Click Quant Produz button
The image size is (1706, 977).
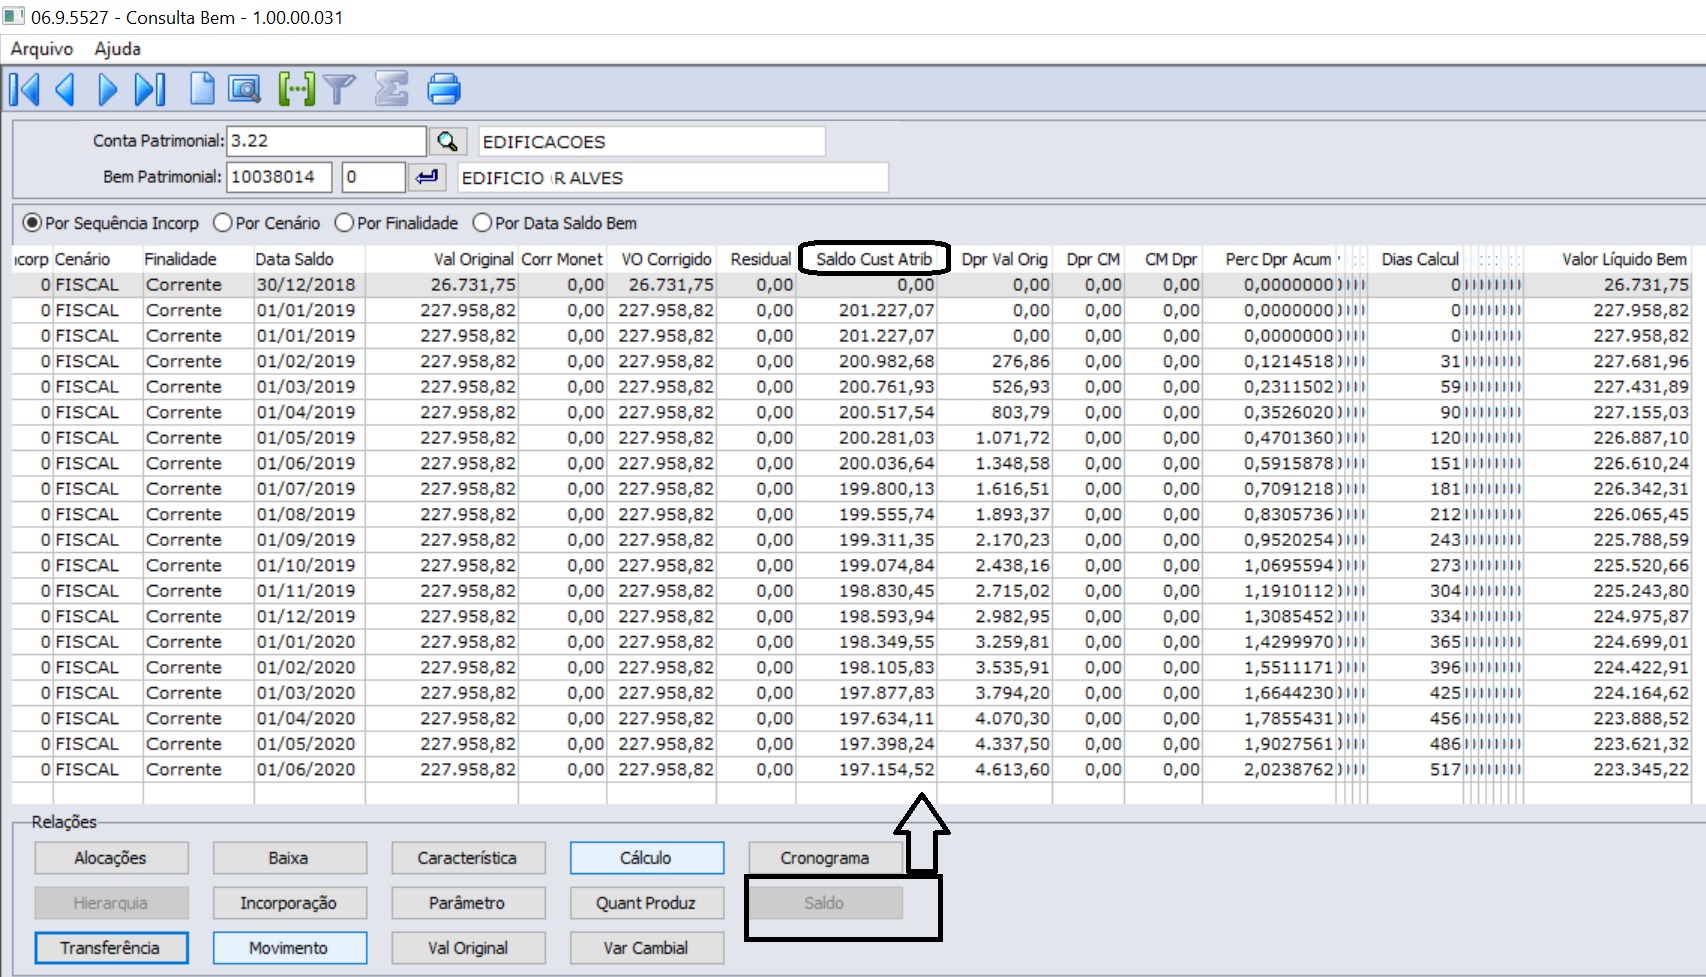pyautogui.click(x=646, y=903)
